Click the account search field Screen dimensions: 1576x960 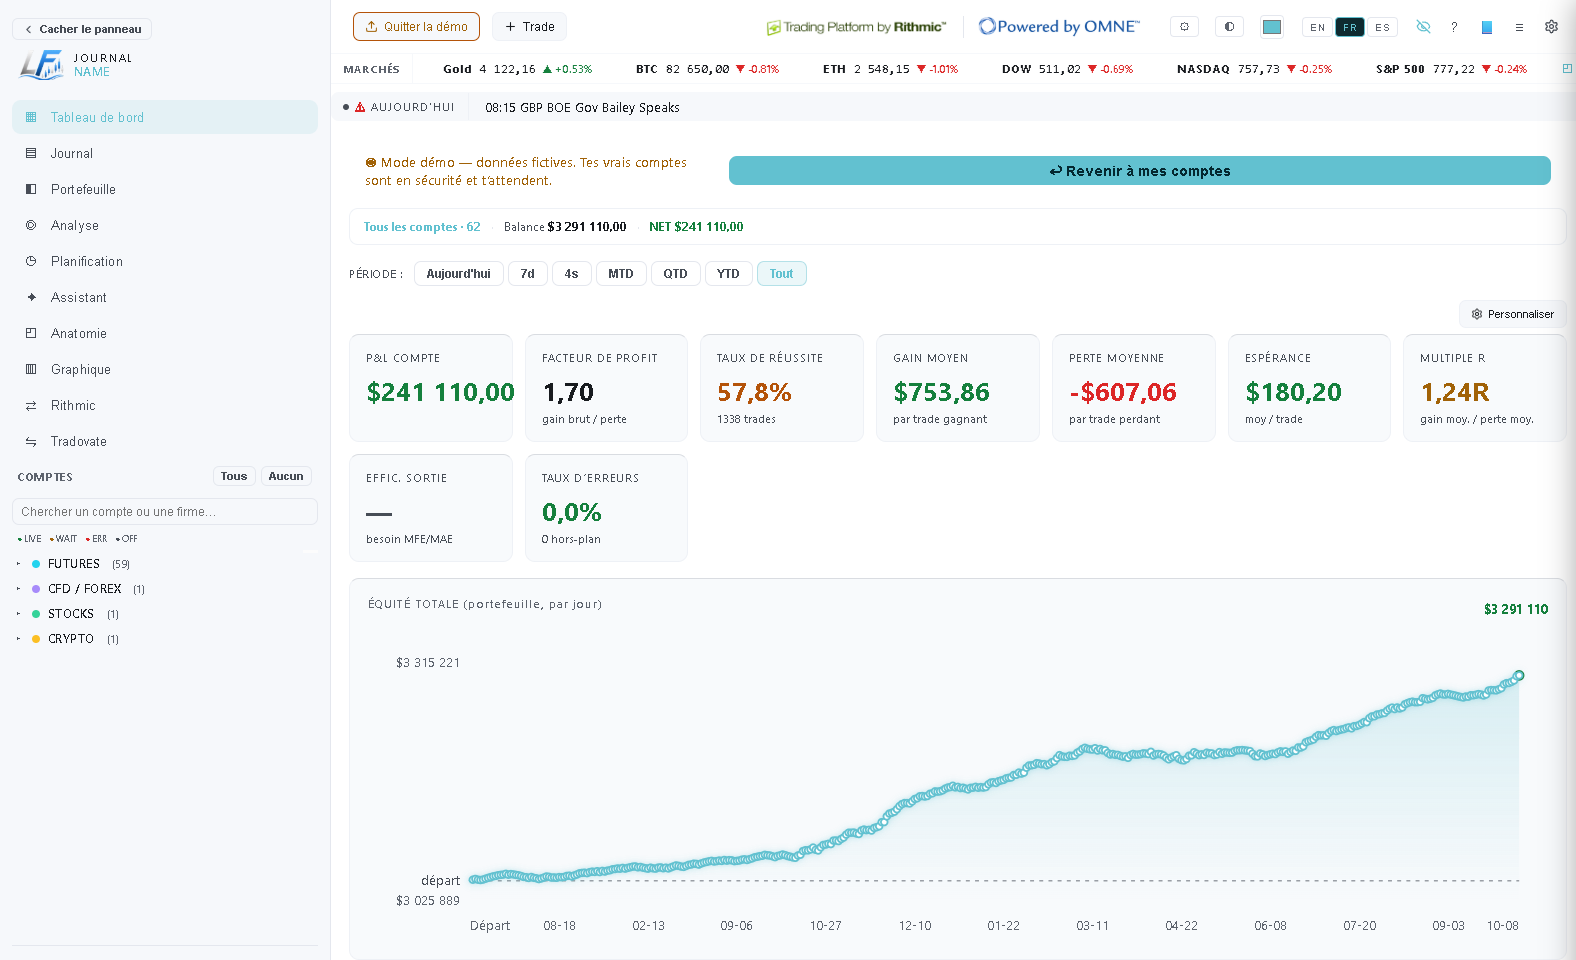pyautogui.click(x=165, y=511)
